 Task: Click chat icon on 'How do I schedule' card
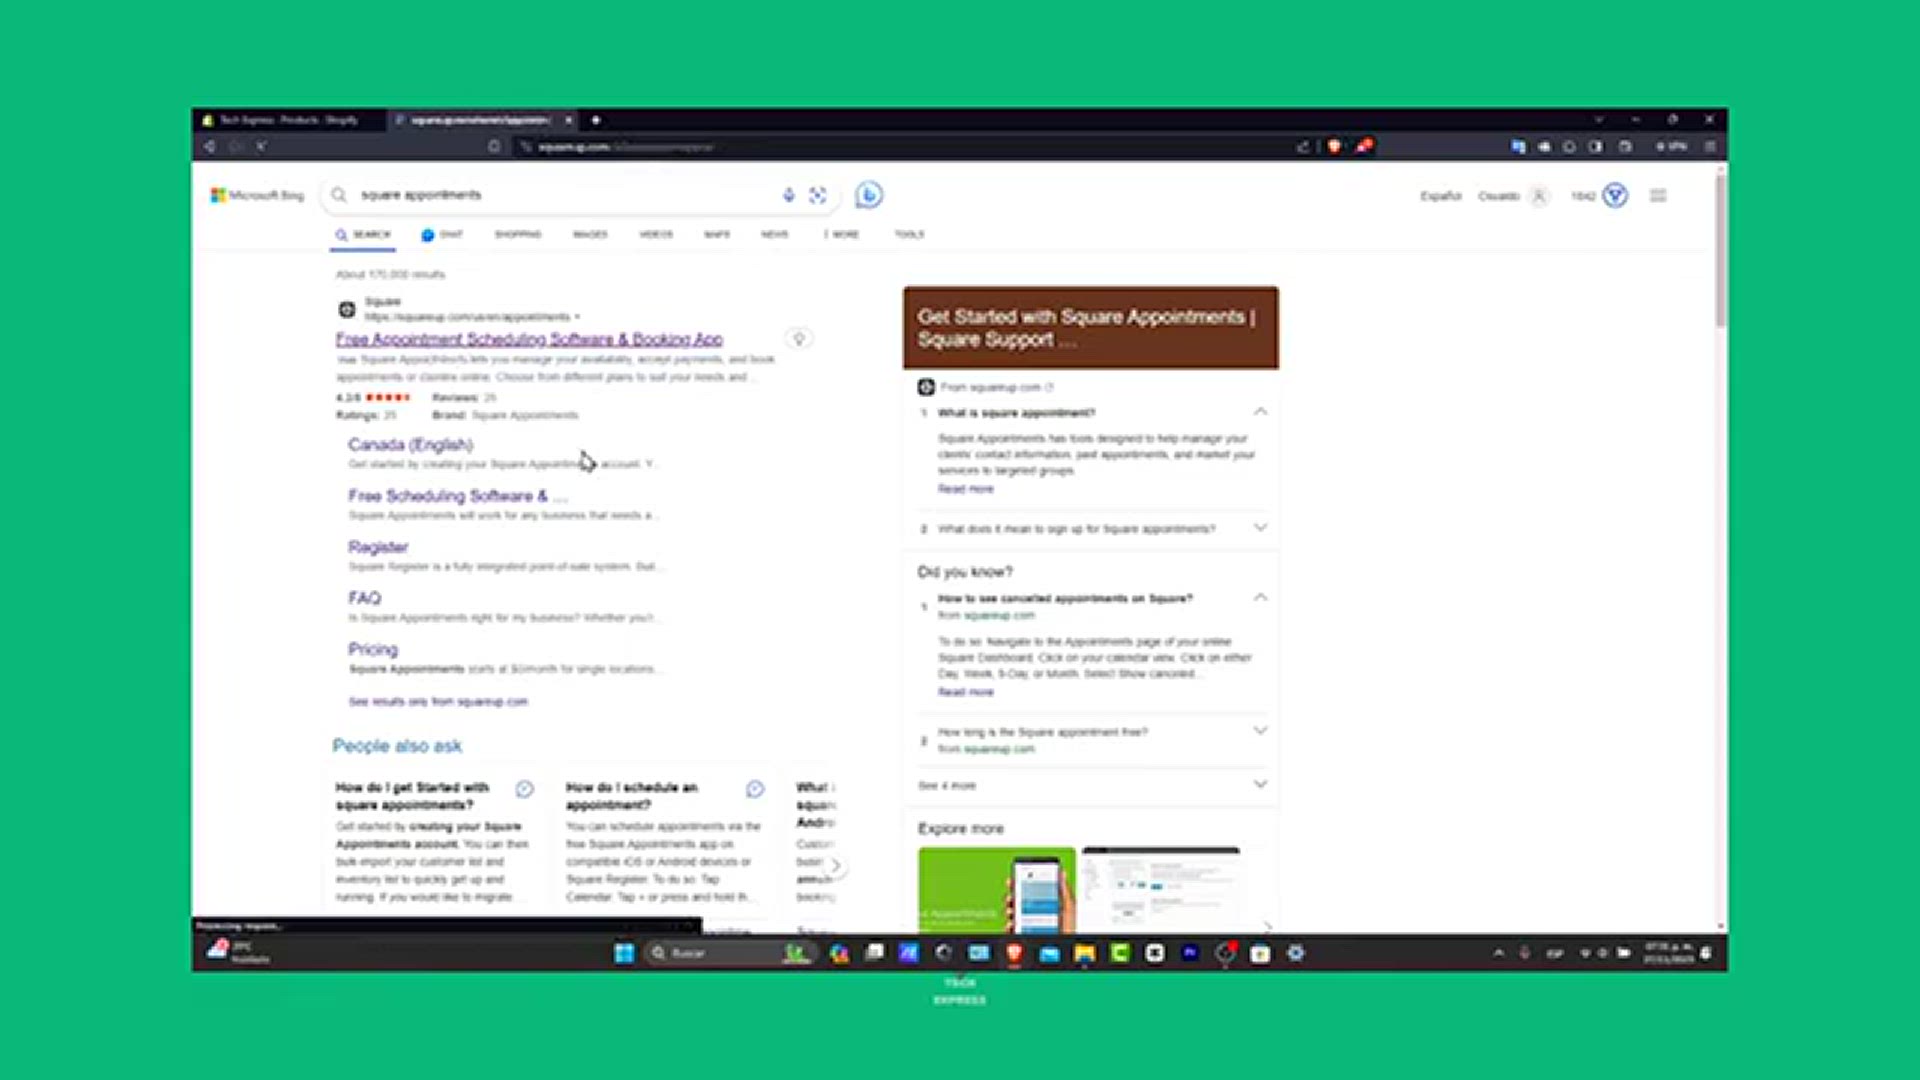(x=755, y=789)
